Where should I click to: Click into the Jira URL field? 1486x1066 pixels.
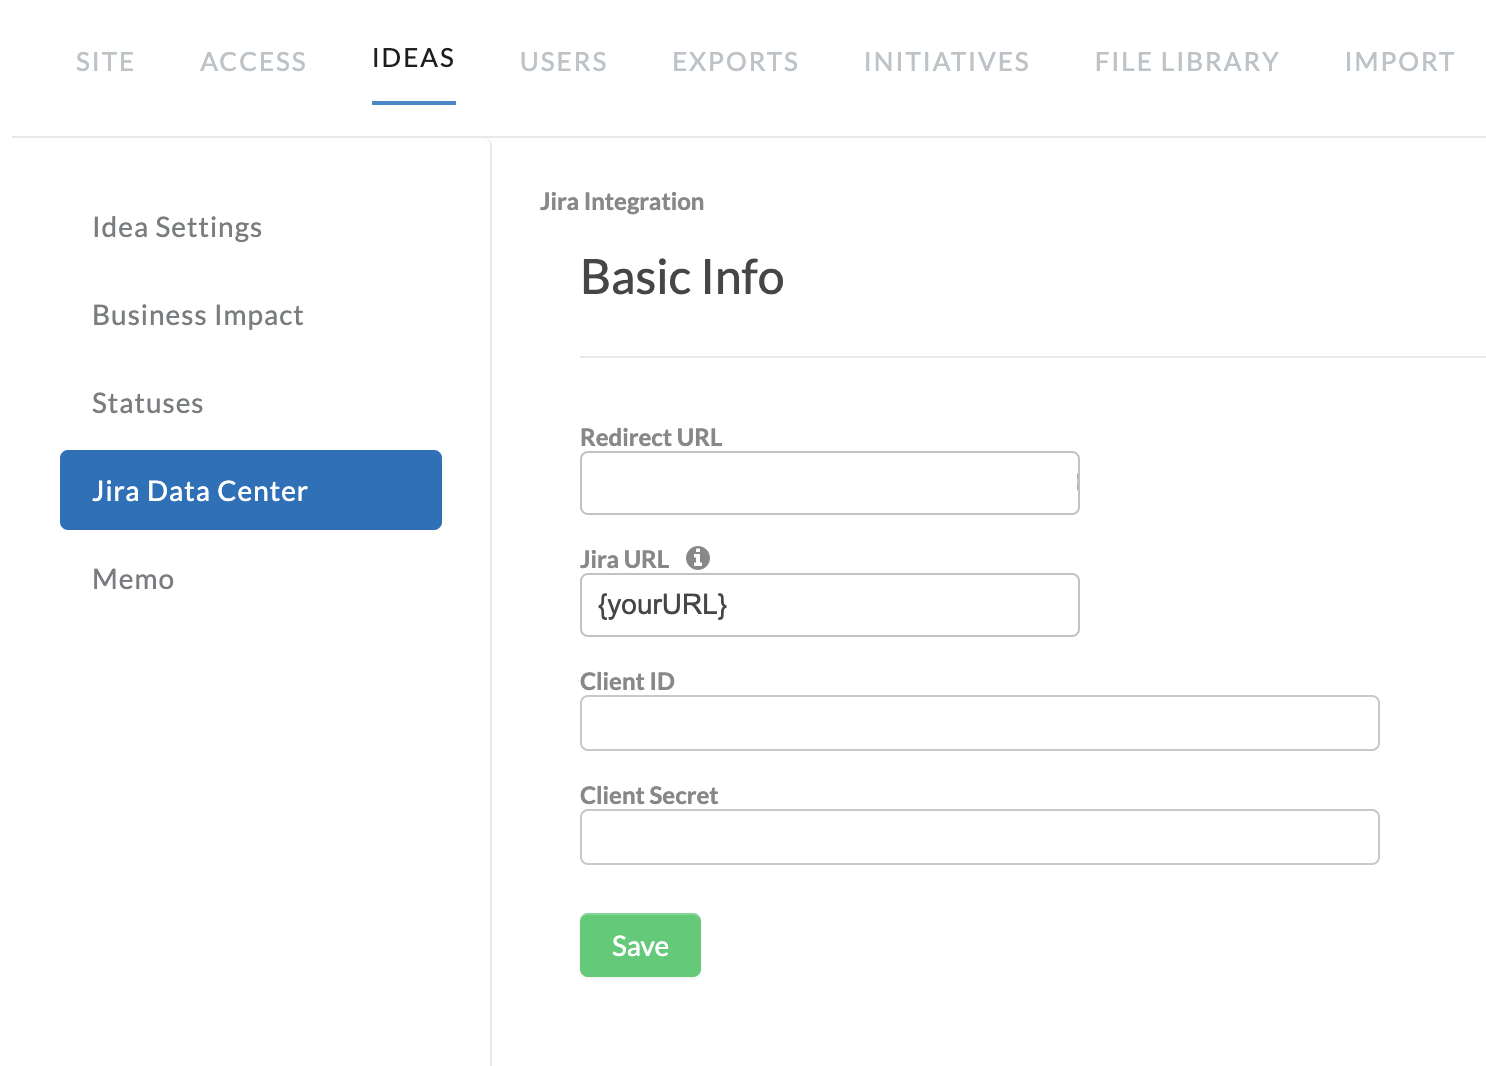(x=830, y=605)
